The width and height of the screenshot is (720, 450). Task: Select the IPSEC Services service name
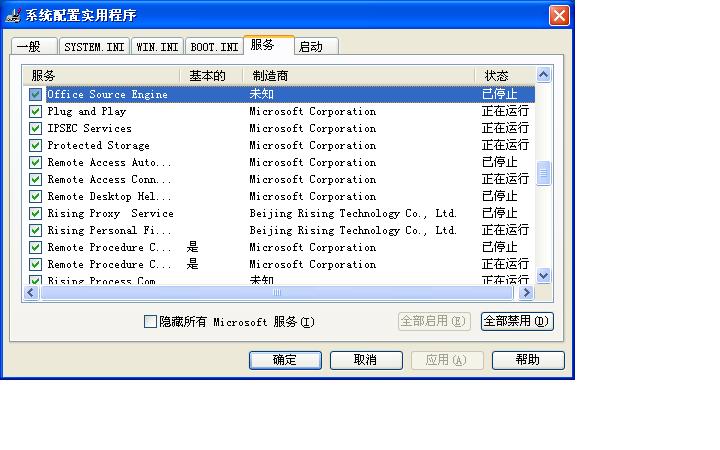click(90, 129)
